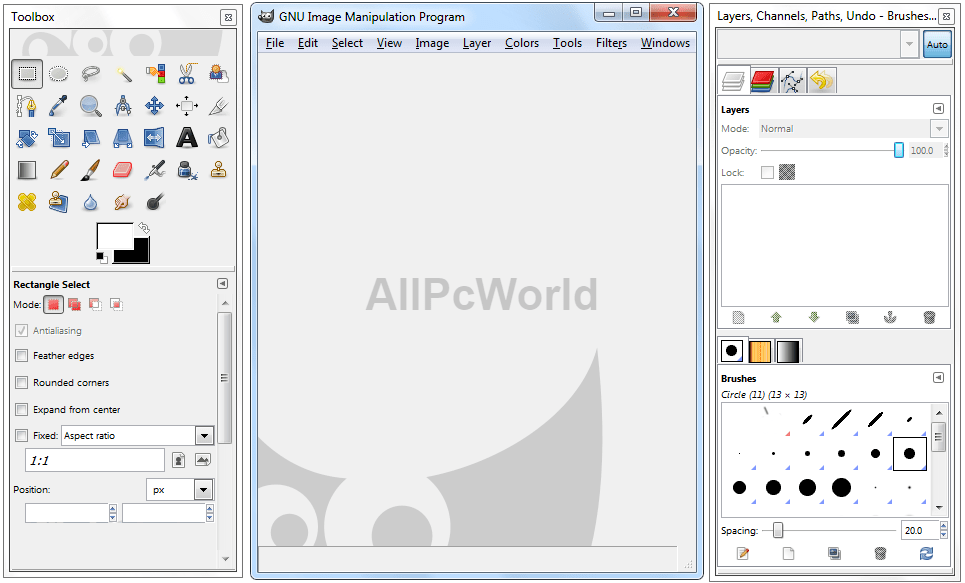Set selection mode to Replace current selection
The height and width of the screenshot is (583, 965).
click(x=54, y=304)
